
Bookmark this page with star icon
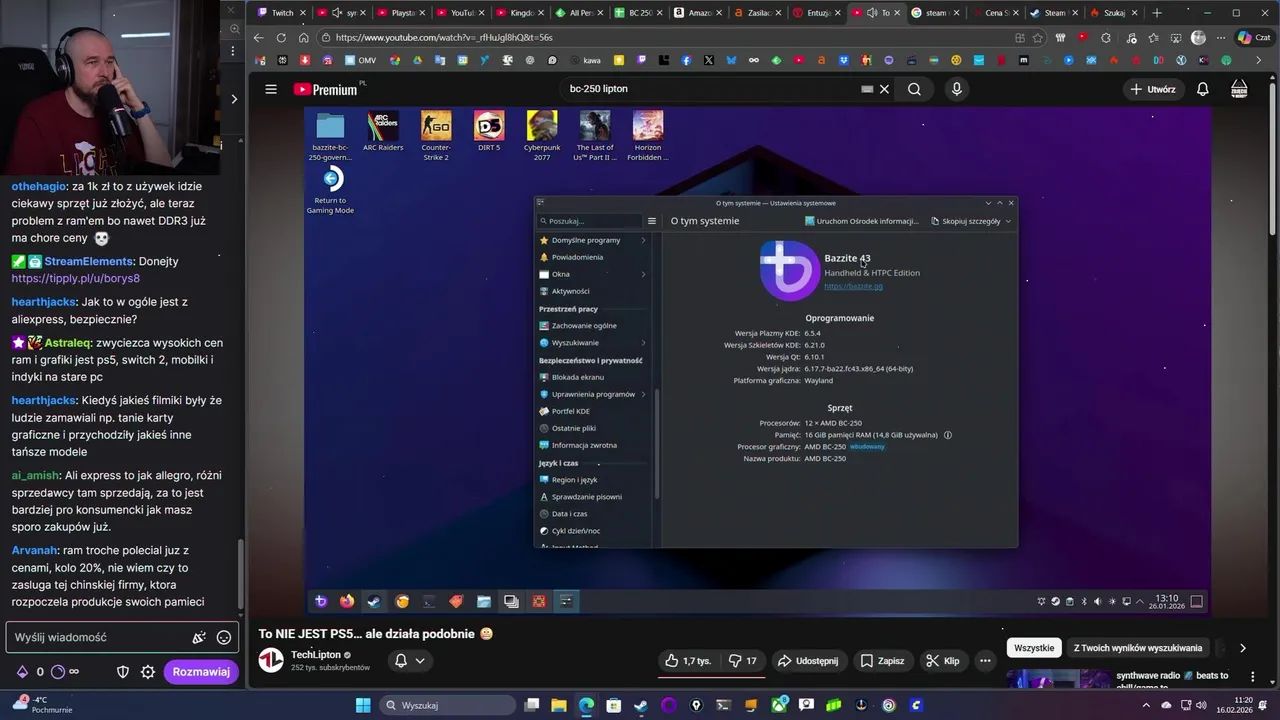1038,38
